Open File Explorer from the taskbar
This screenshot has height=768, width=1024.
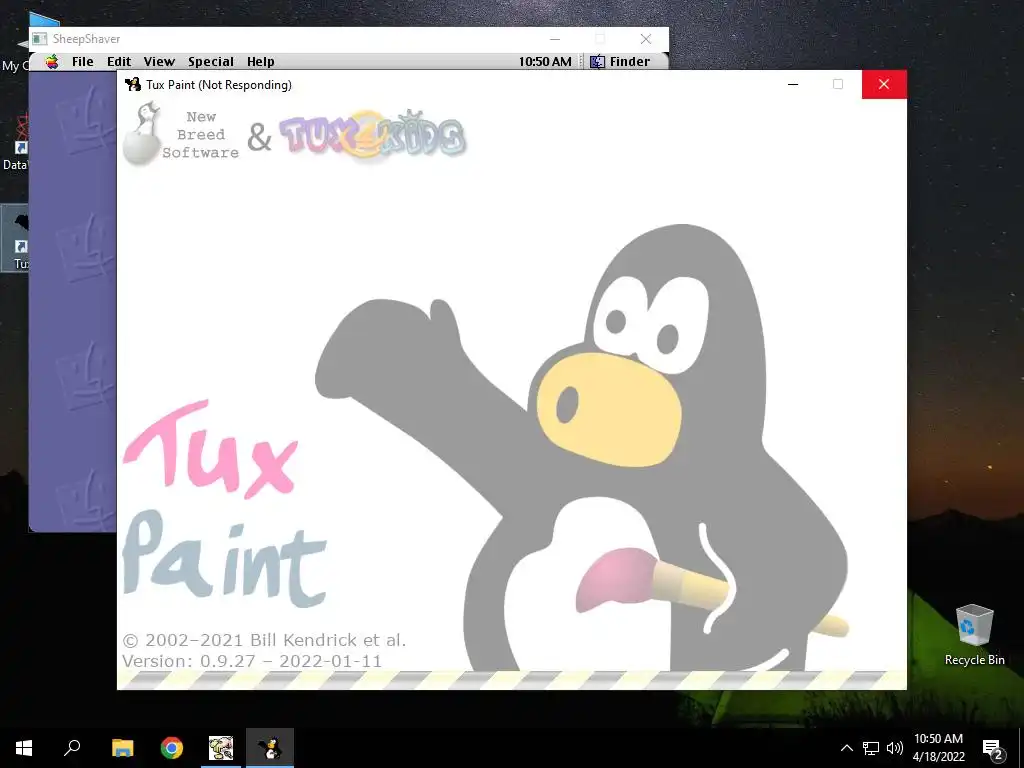(x=122, y=748)
